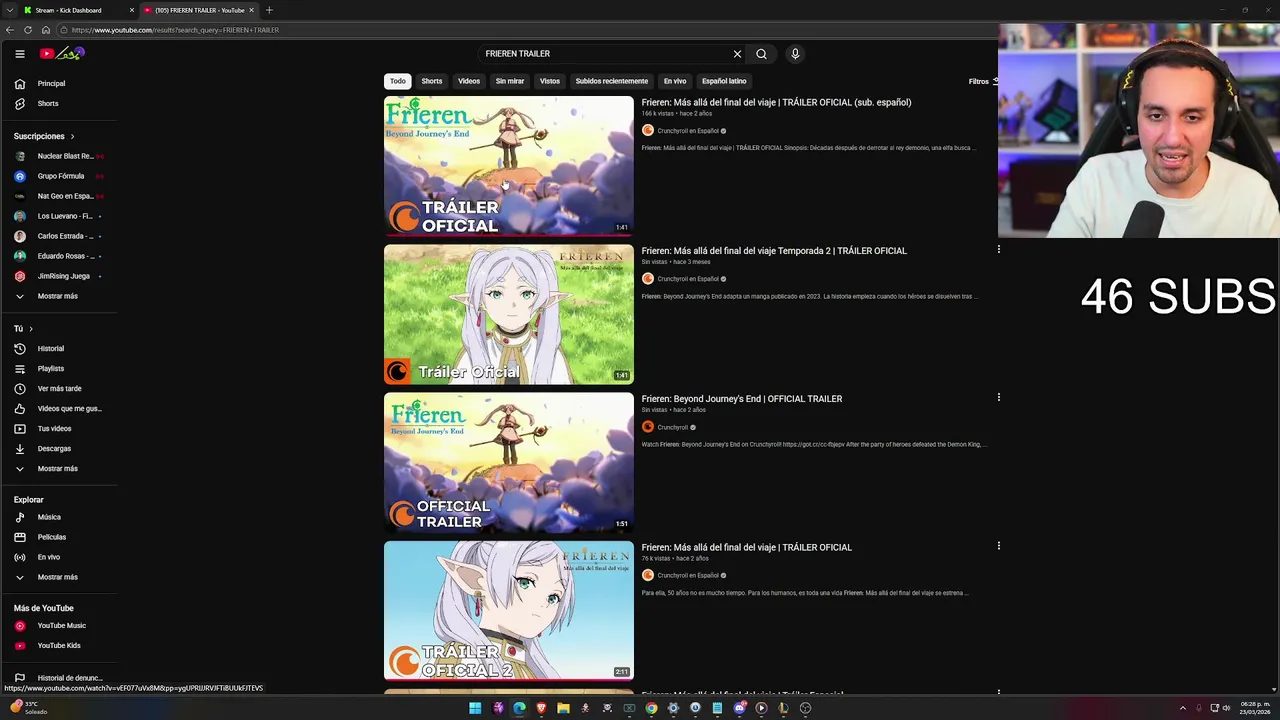Open Ver más tarde in the sidebar
This screenshot has width=1280, height=720.
tap(58, 389)
